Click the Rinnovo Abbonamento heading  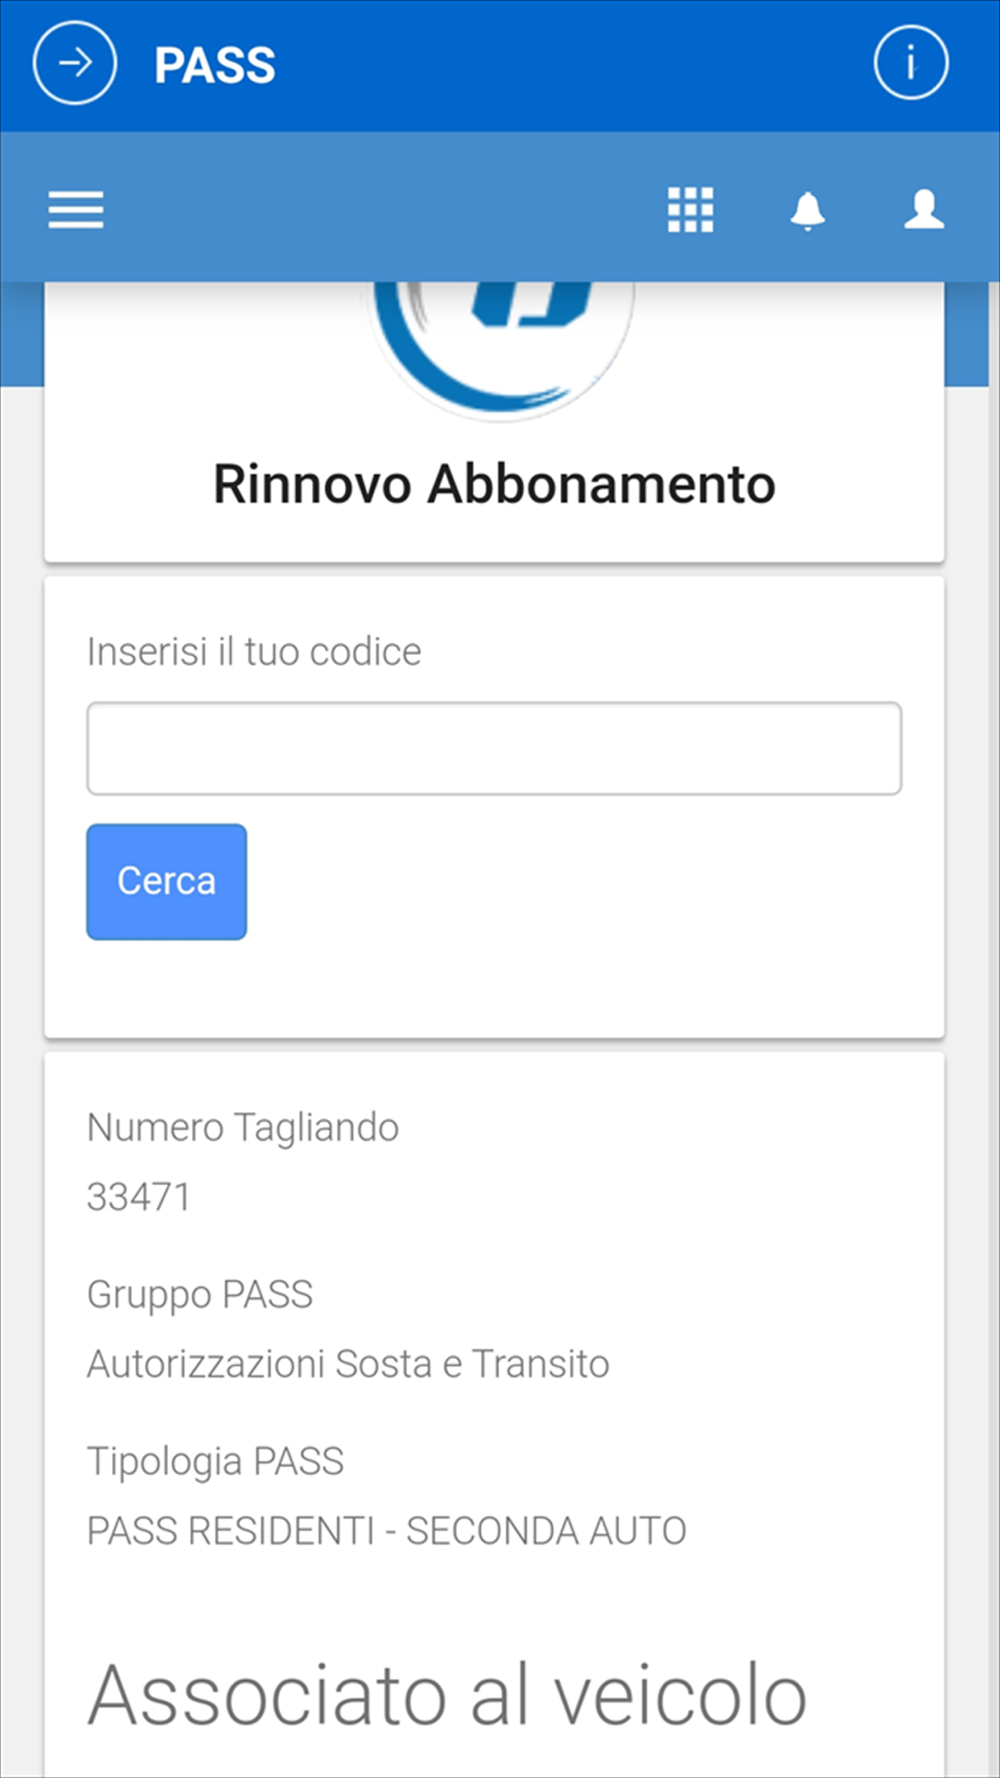(494, 485)
